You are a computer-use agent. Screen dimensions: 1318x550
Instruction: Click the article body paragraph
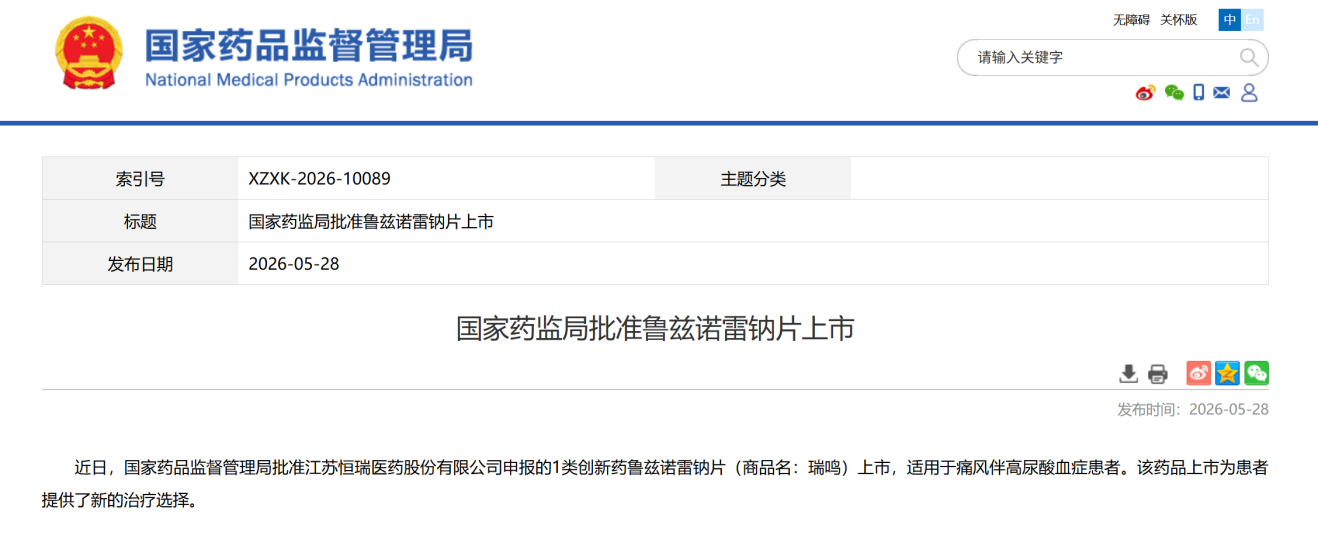tap(655, 483)
